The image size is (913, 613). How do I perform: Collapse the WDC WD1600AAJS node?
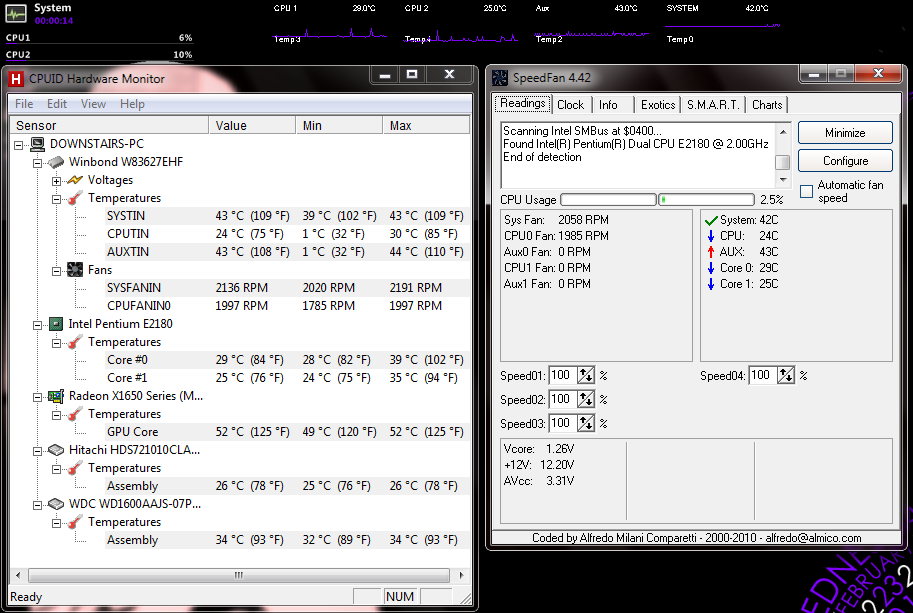[37, 505]
